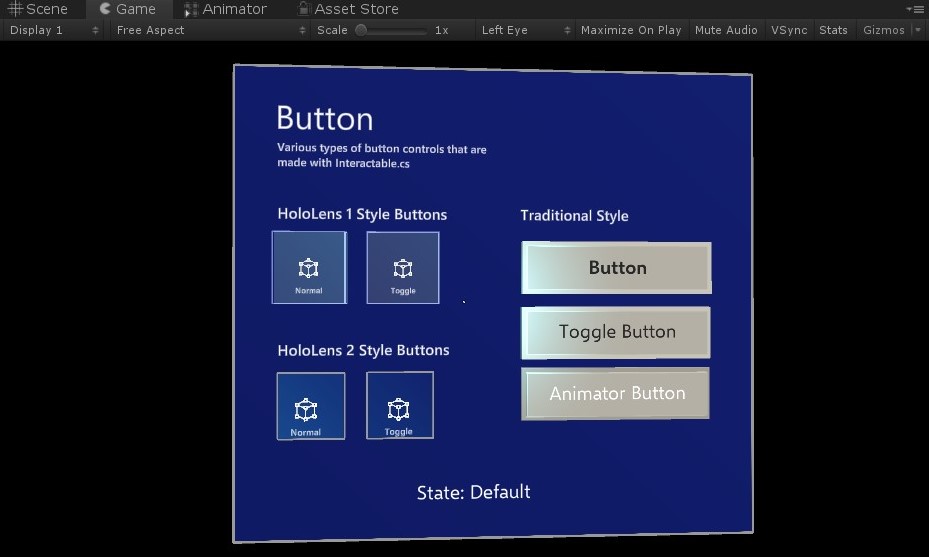This screenshot has height=557, width=929.
Task: Click HoloLens 2 style Normal button
Action: (x=310, y=406)
